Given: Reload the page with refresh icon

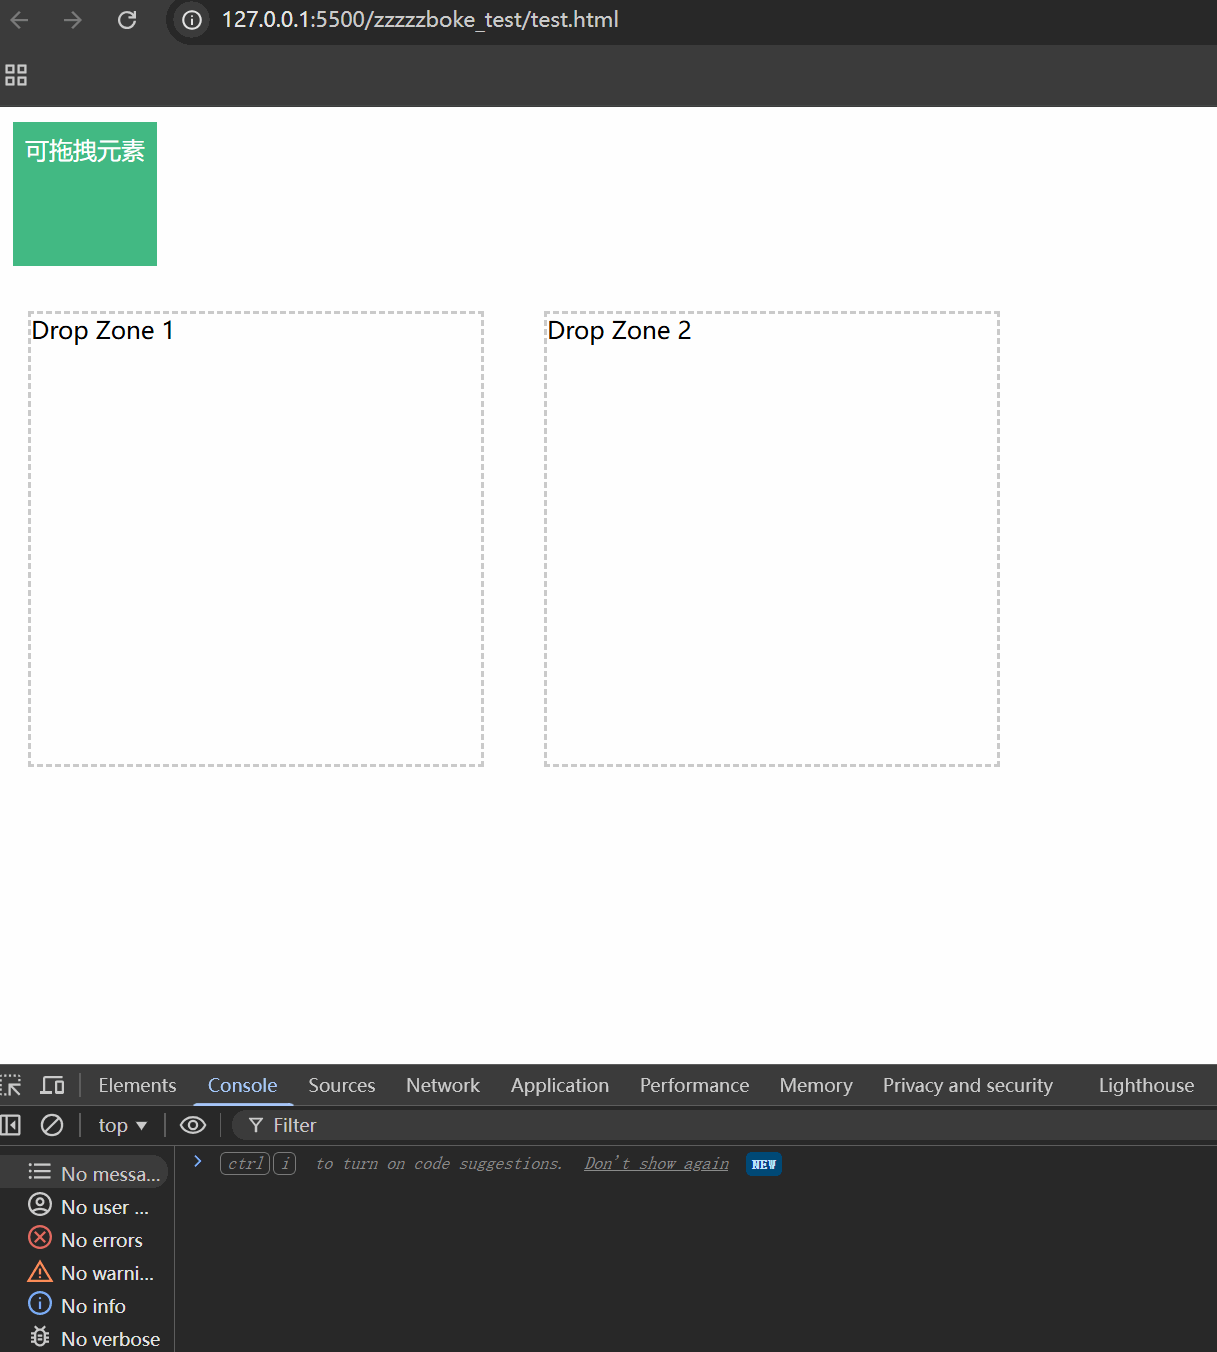Looking at the screenshot, I should tap(127, 20).
